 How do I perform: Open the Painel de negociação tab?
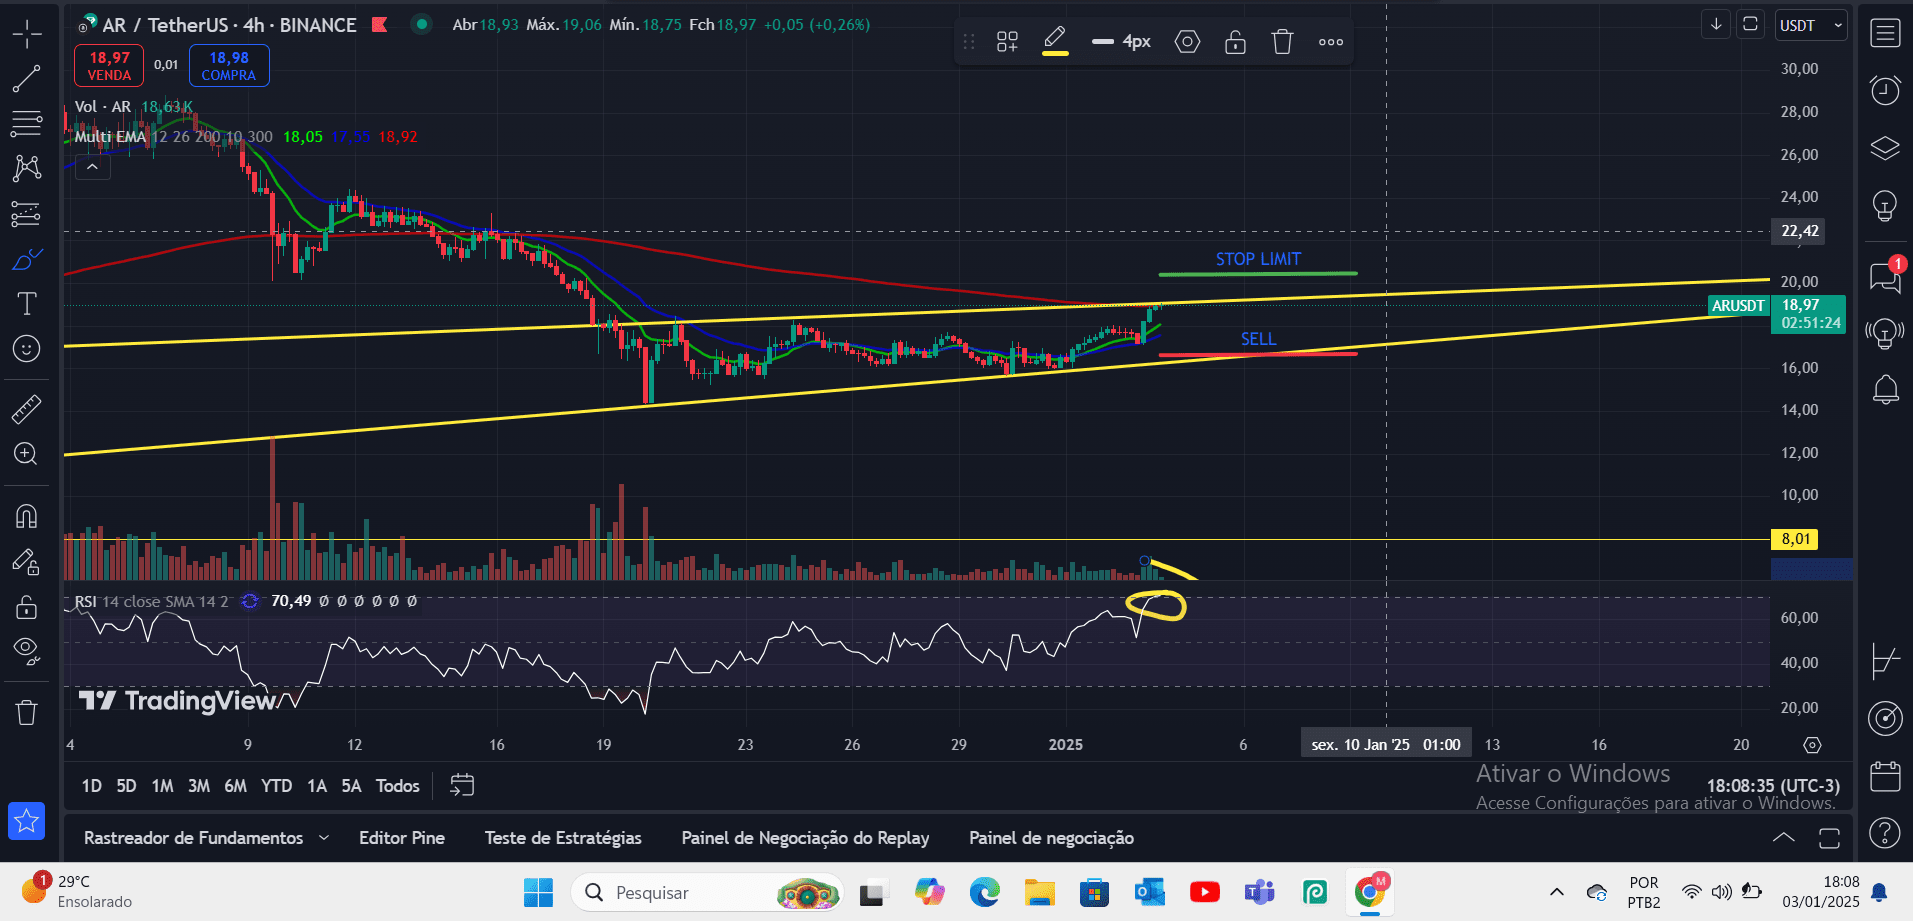pos(1051,838)
